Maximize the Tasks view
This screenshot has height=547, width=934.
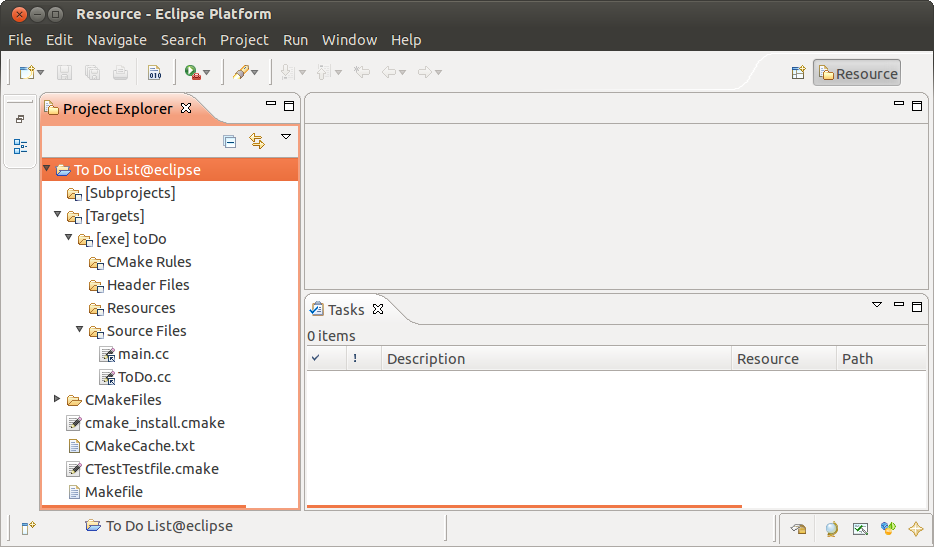[x=917, y=307]
